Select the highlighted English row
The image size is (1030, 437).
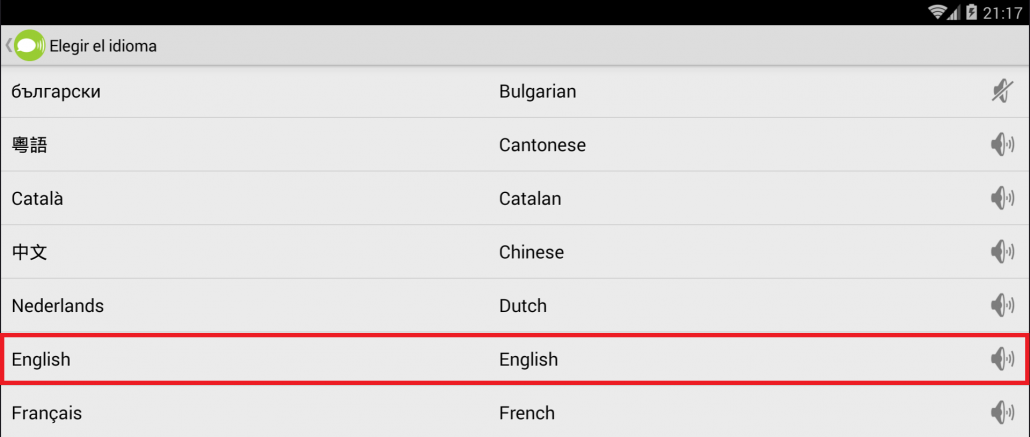tap(515, 359)
